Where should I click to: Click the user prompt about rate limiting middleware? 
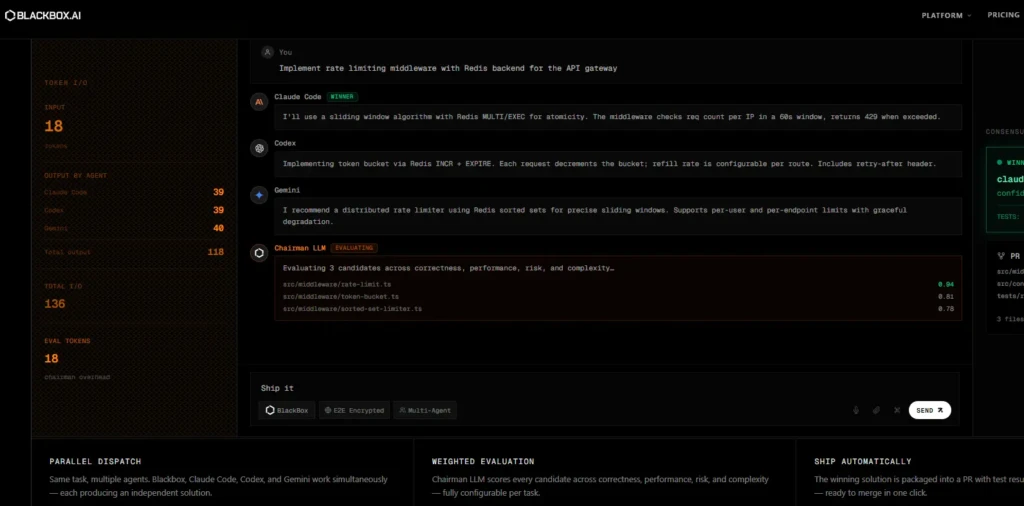(448, 68)
